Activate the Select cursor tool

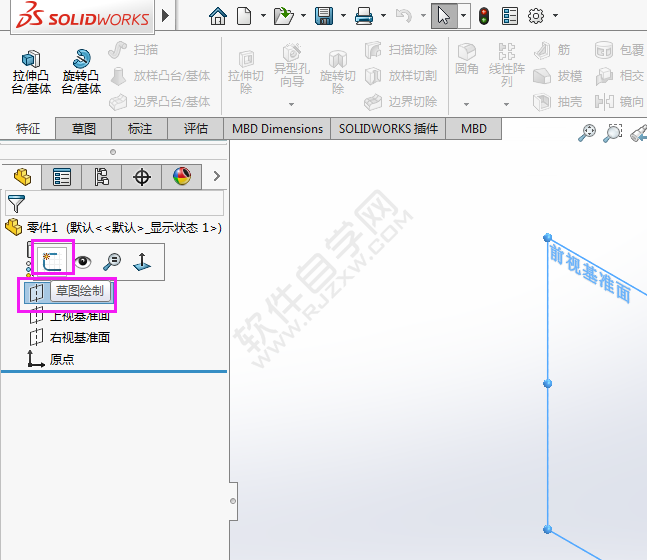[444, 16]
